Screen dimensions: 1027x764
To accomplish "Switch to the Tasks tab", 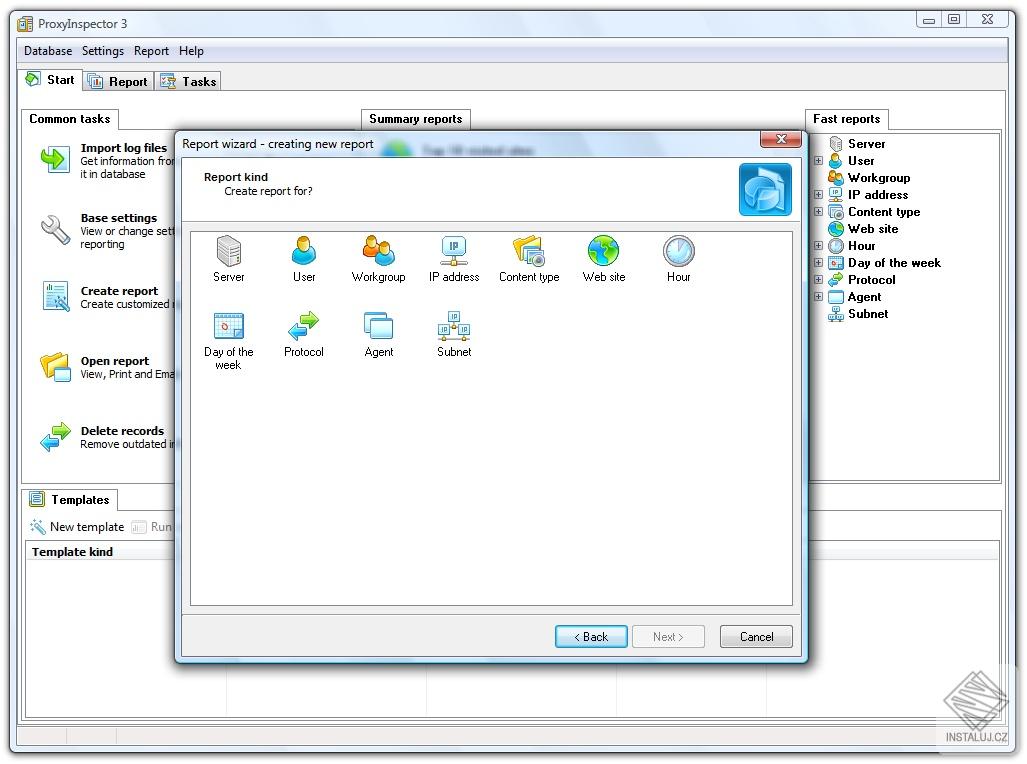I will click(x=188, y=81).
